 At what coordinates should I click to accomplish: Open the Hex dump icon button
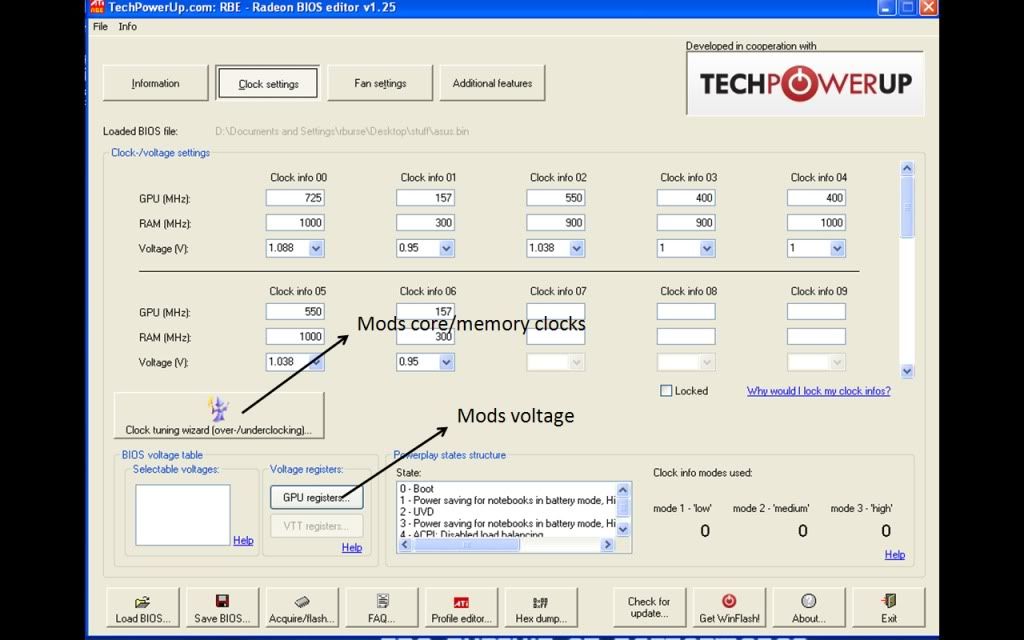pyautogui.click(x=541, y=608)
